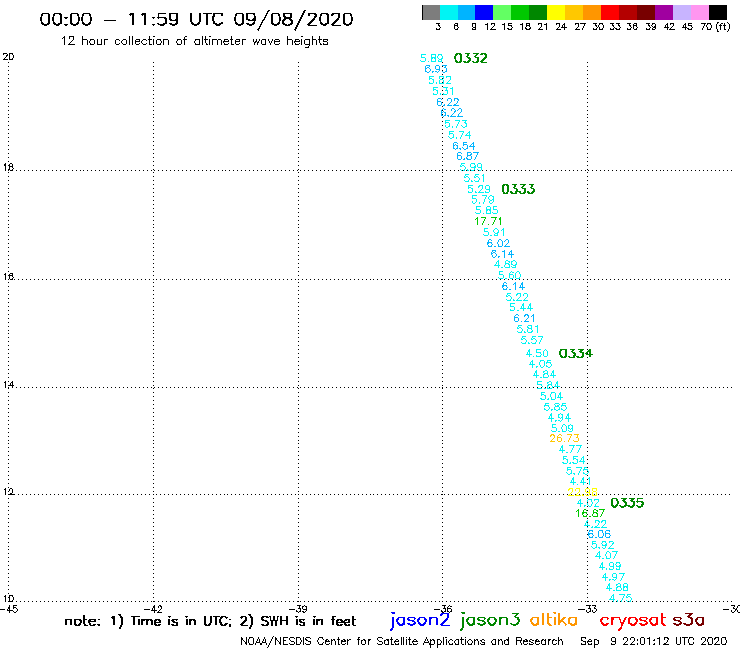Click the 6.21 wave height value

[524, 319]
